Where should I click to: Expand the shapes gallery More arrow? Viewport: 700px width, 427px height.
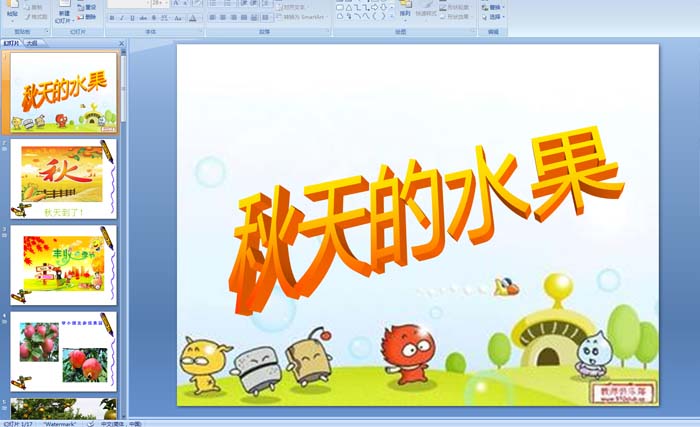pyautogui.click(x=392, y=17)
